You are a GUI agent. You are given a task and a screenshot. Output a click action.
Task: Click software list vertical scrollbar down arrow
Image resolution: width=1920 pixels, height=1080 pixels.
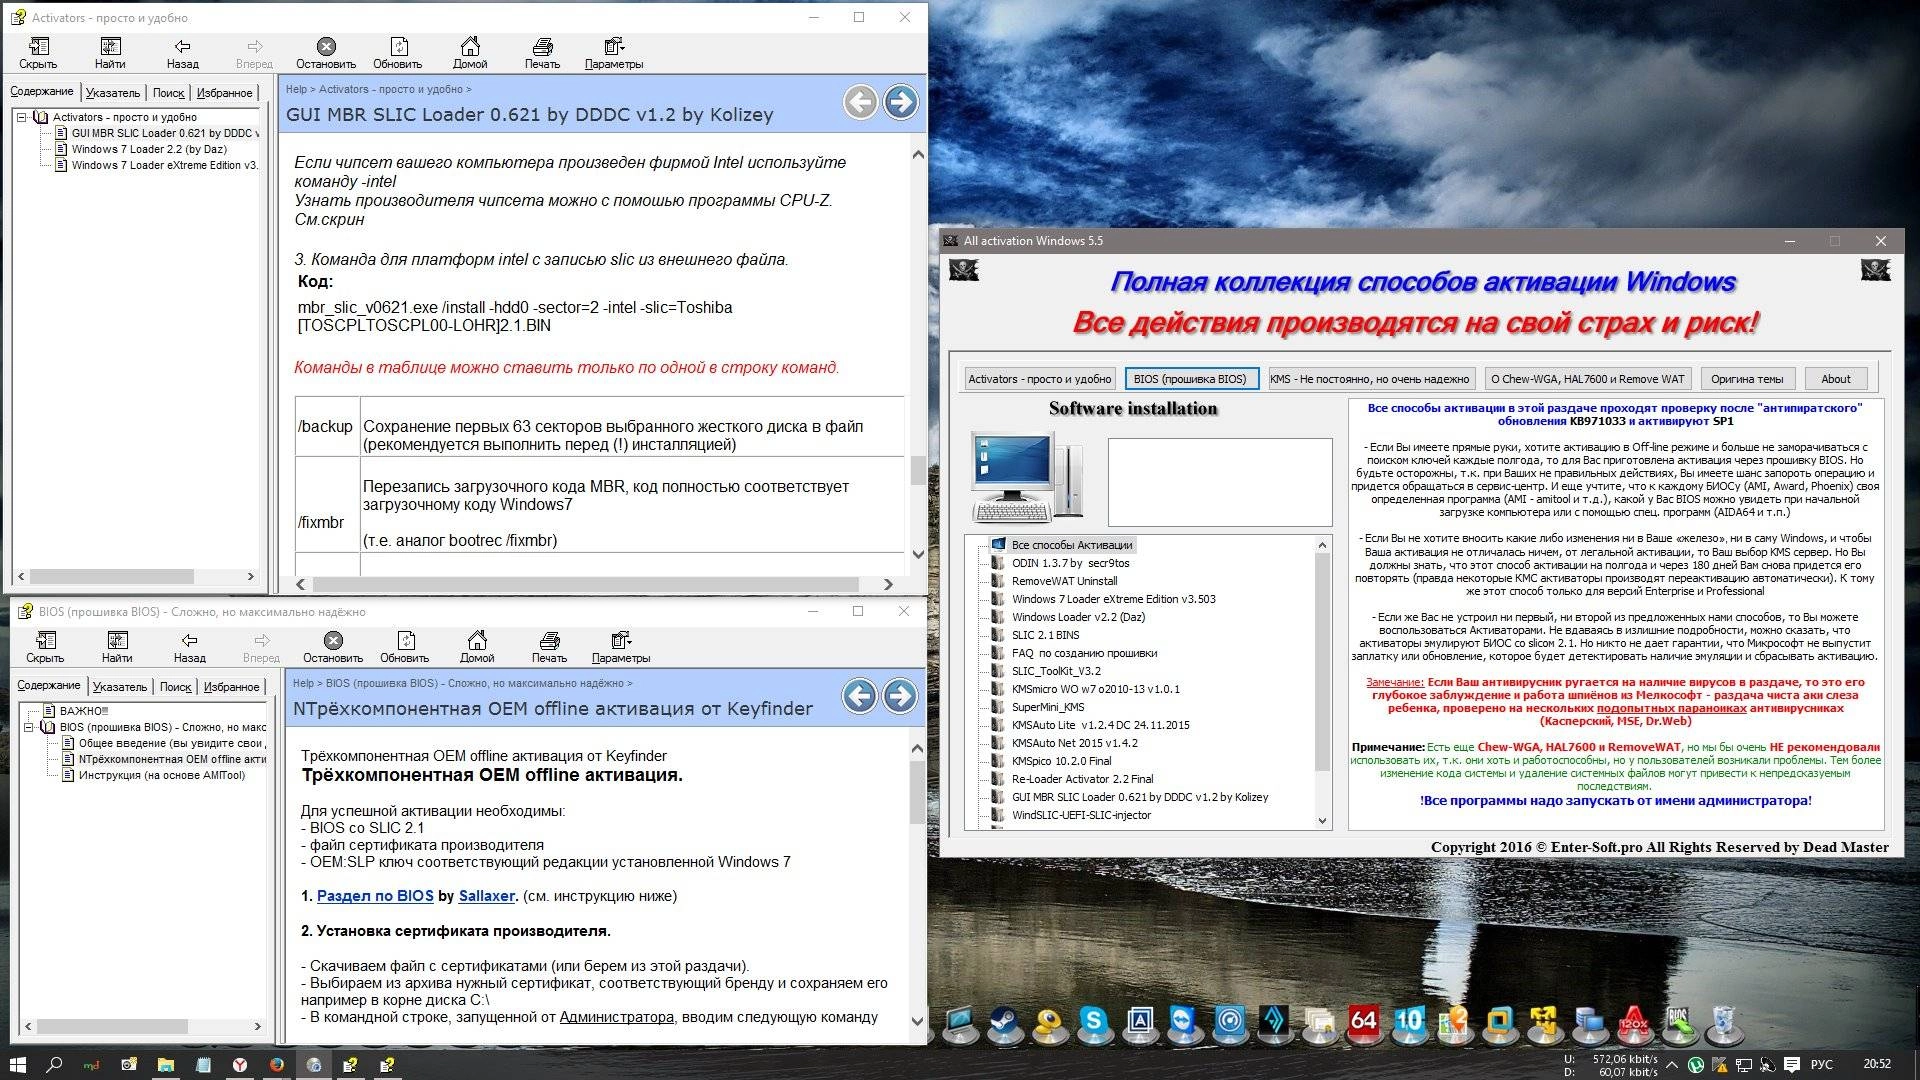click(x=1322, y=821)
